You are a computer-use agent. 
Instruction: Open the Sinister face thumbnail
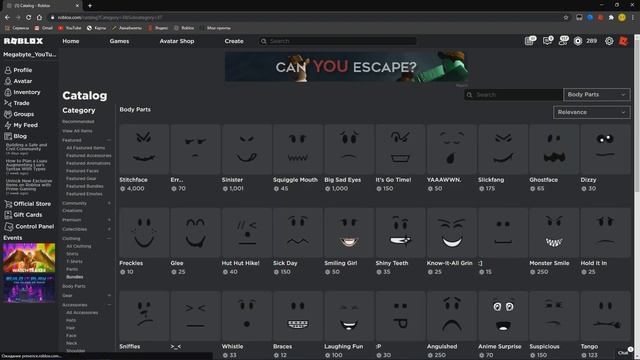[x=247, y=149]
